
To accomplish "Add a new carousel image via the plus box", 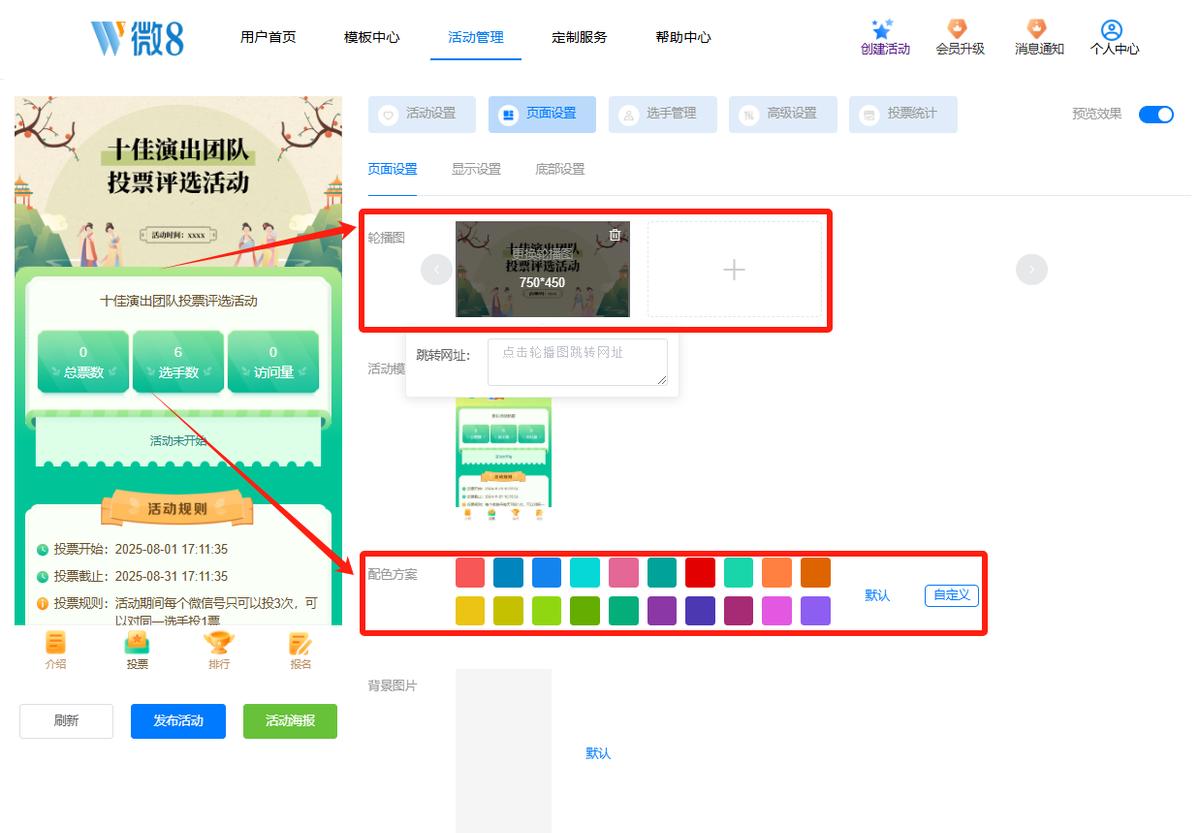I will pyautogui.click(x=734, y=269).
